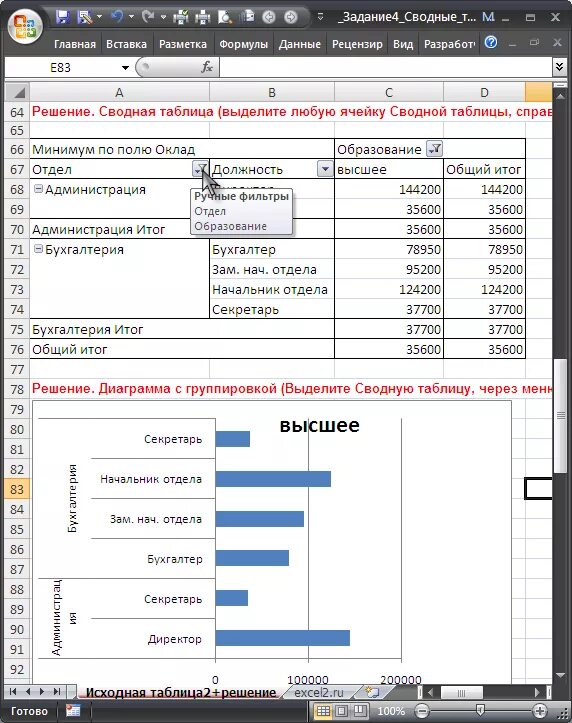This screenshot has height=723, width=572.
Task: Open the Образование filter dropdown
Action: point(434,149)
